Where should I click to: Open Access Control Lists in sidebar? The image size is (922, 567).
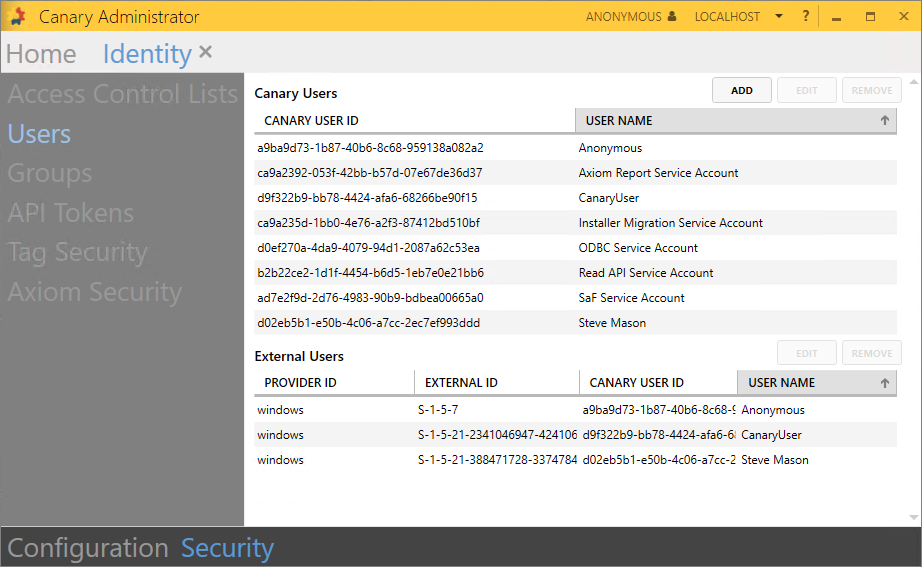(122, 94)
